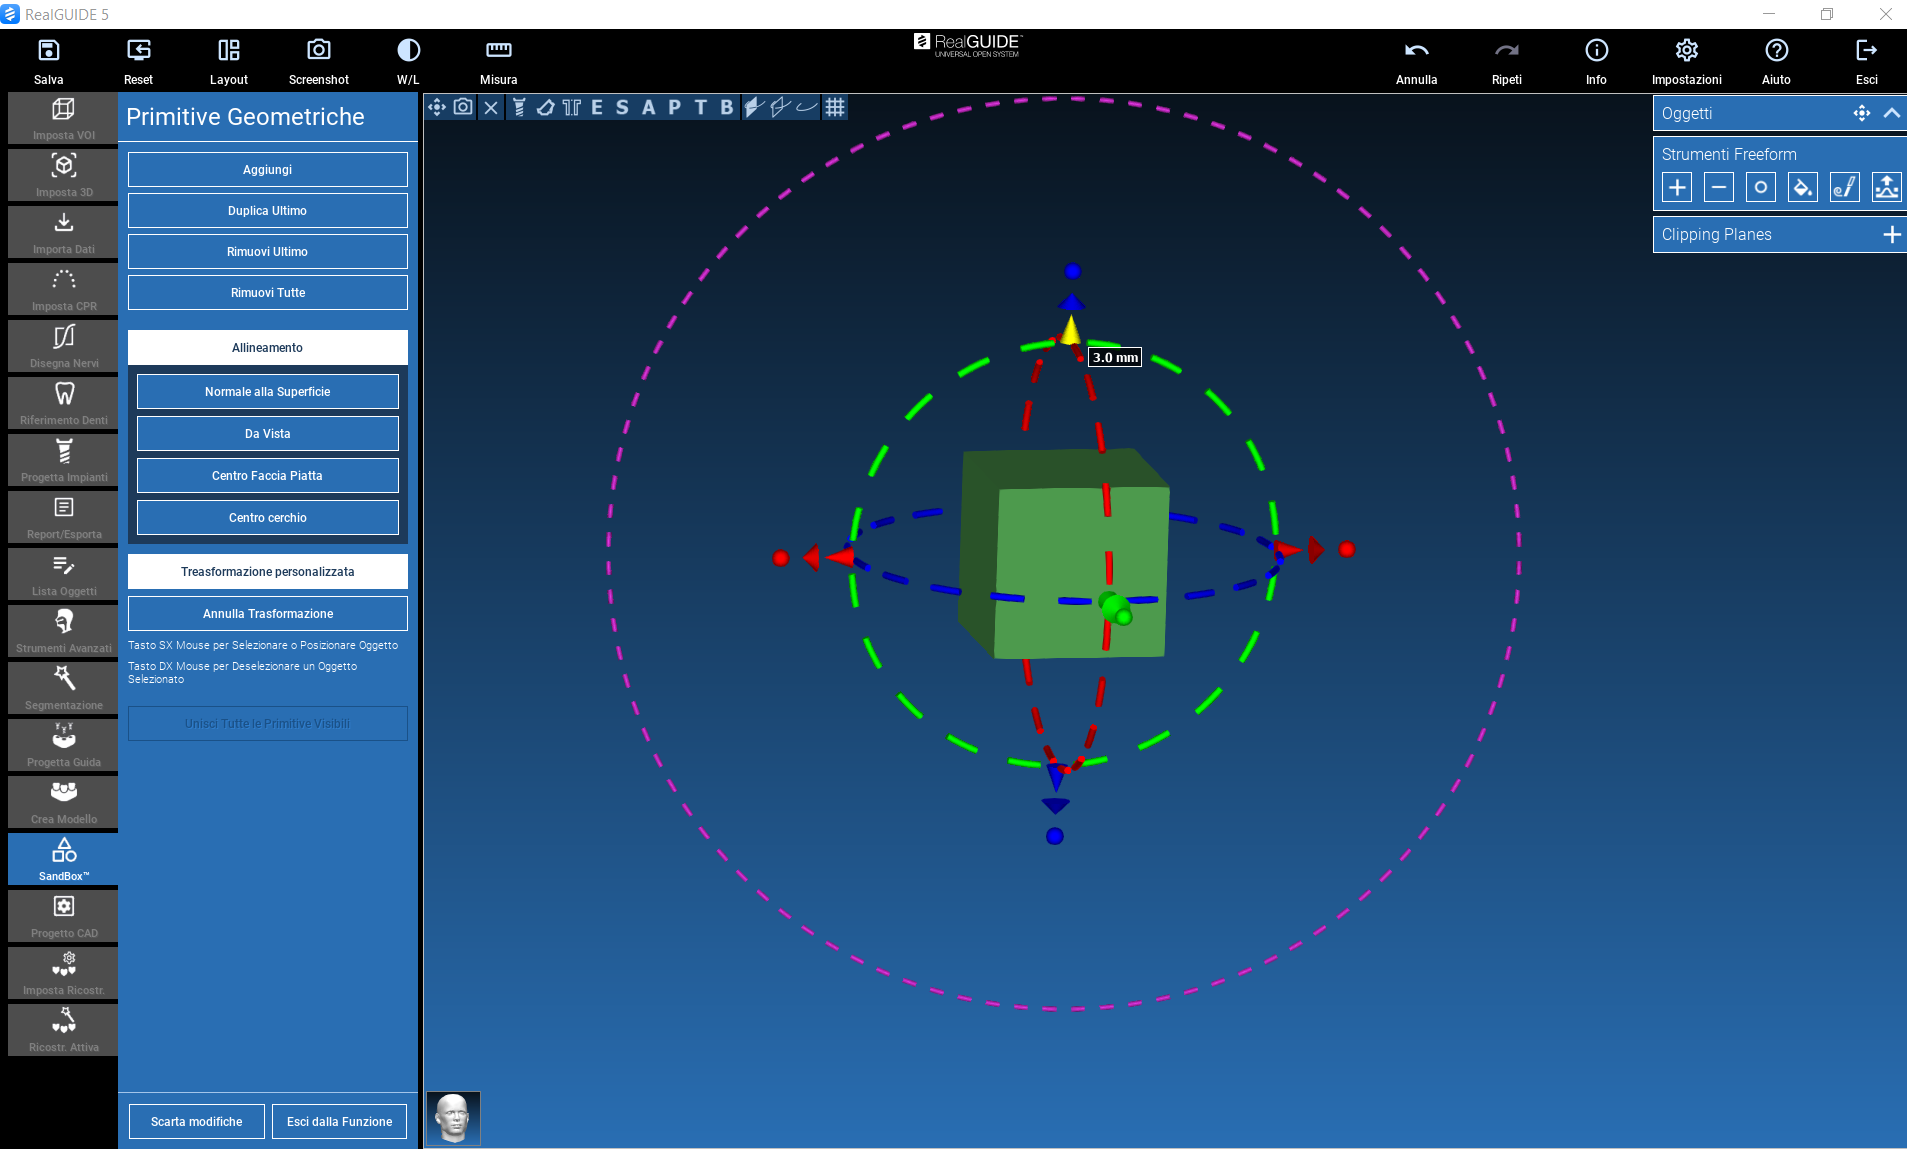The height and width of the screenshot is (1149, 1907).
Task: Expand the Clipping Planes panel
Action: point(1891,234)
